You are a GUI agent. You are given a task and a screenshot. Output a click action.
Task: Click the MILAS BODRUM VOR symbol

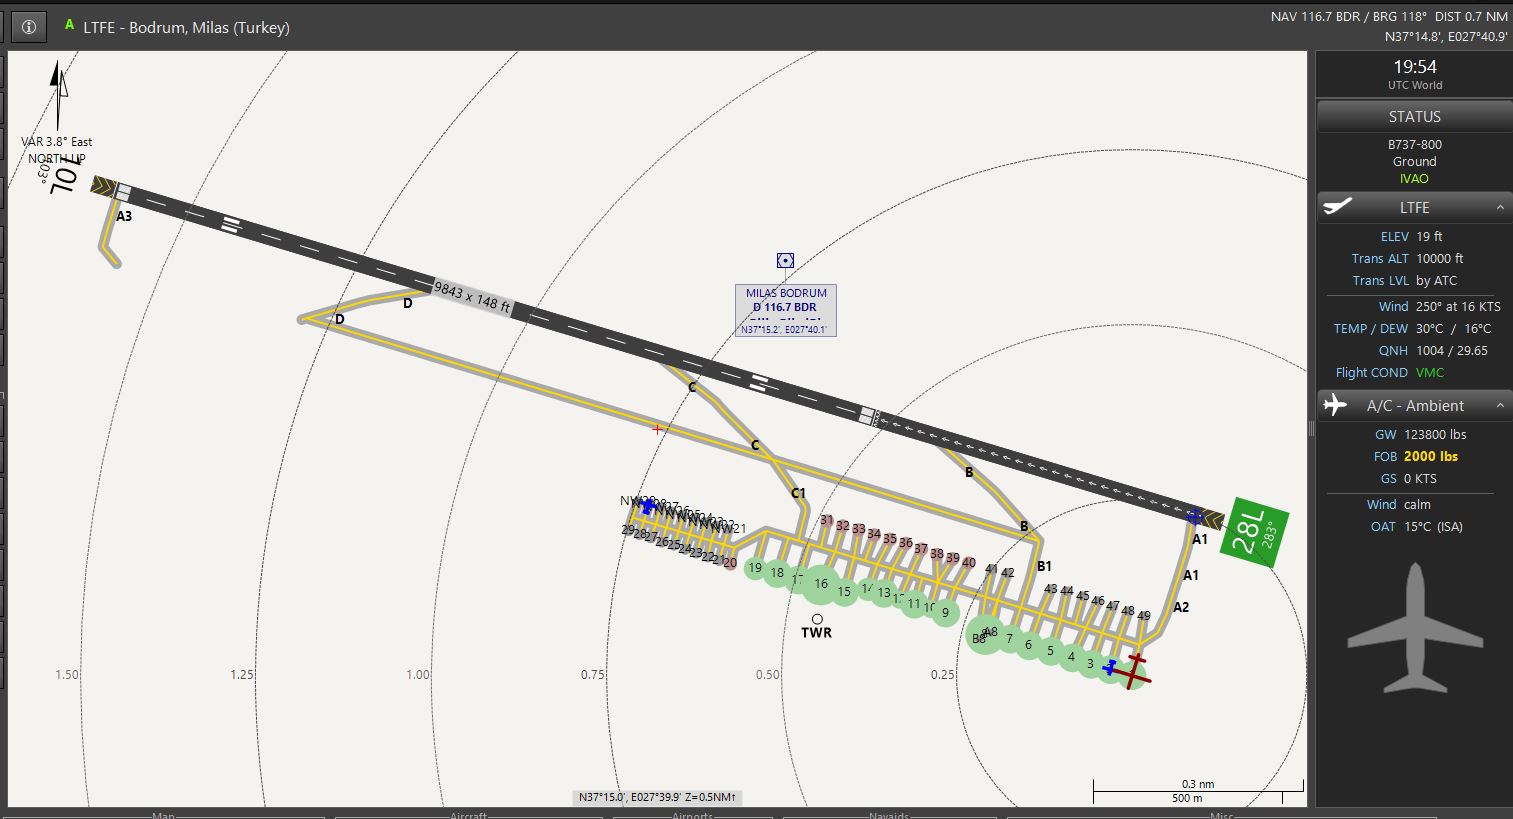coord(785,260)
